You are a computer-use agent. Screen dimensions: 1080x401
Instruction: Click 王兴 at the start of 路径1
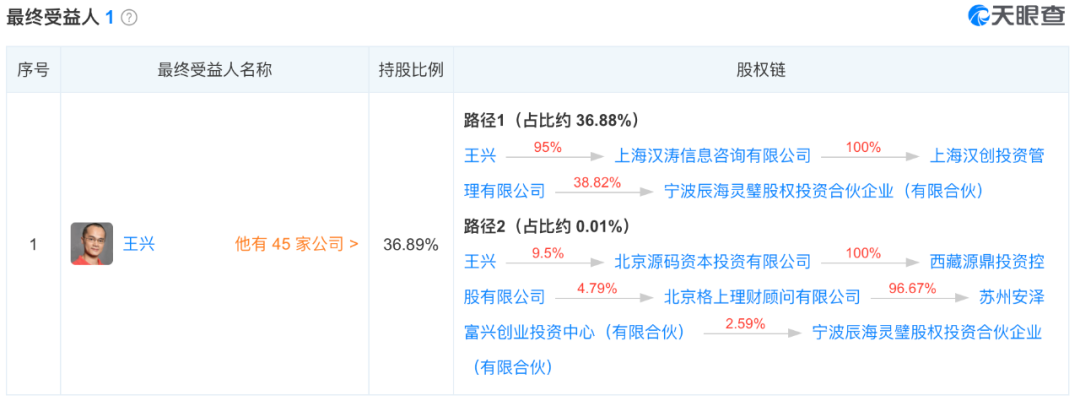(480, 155)
